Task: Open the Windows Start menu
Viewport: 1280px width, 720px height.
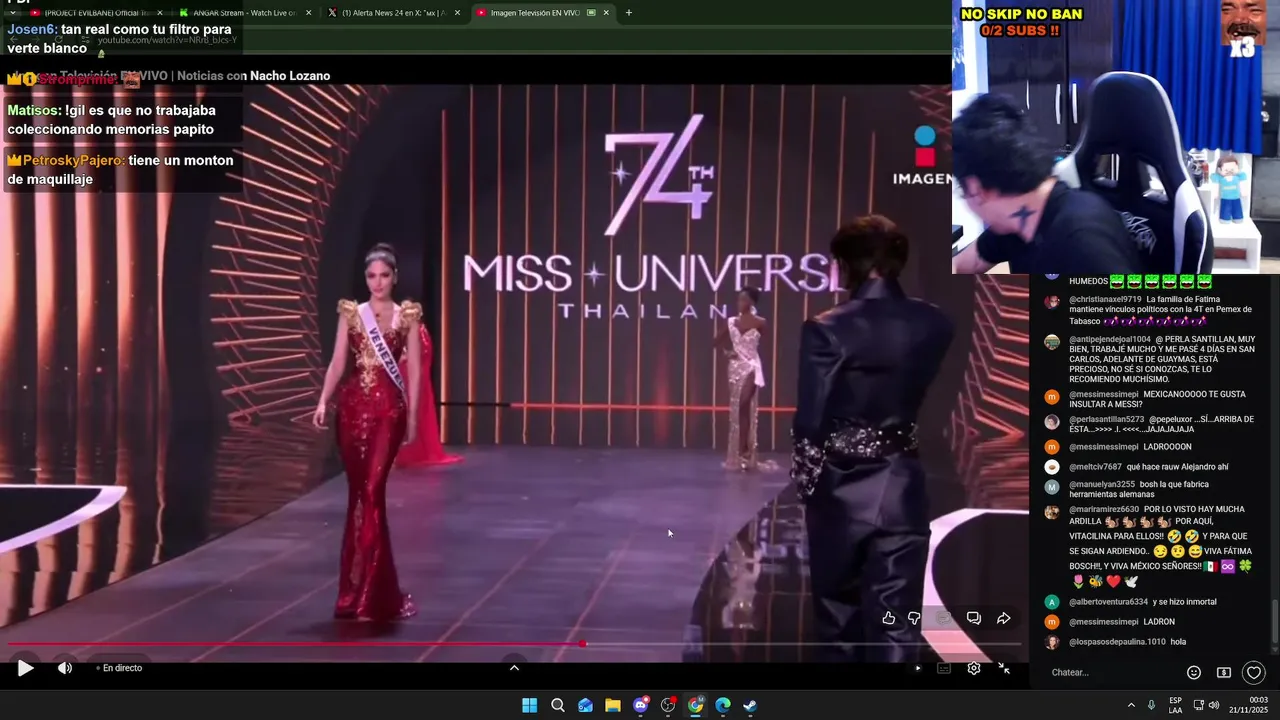Action: (530, 705)
